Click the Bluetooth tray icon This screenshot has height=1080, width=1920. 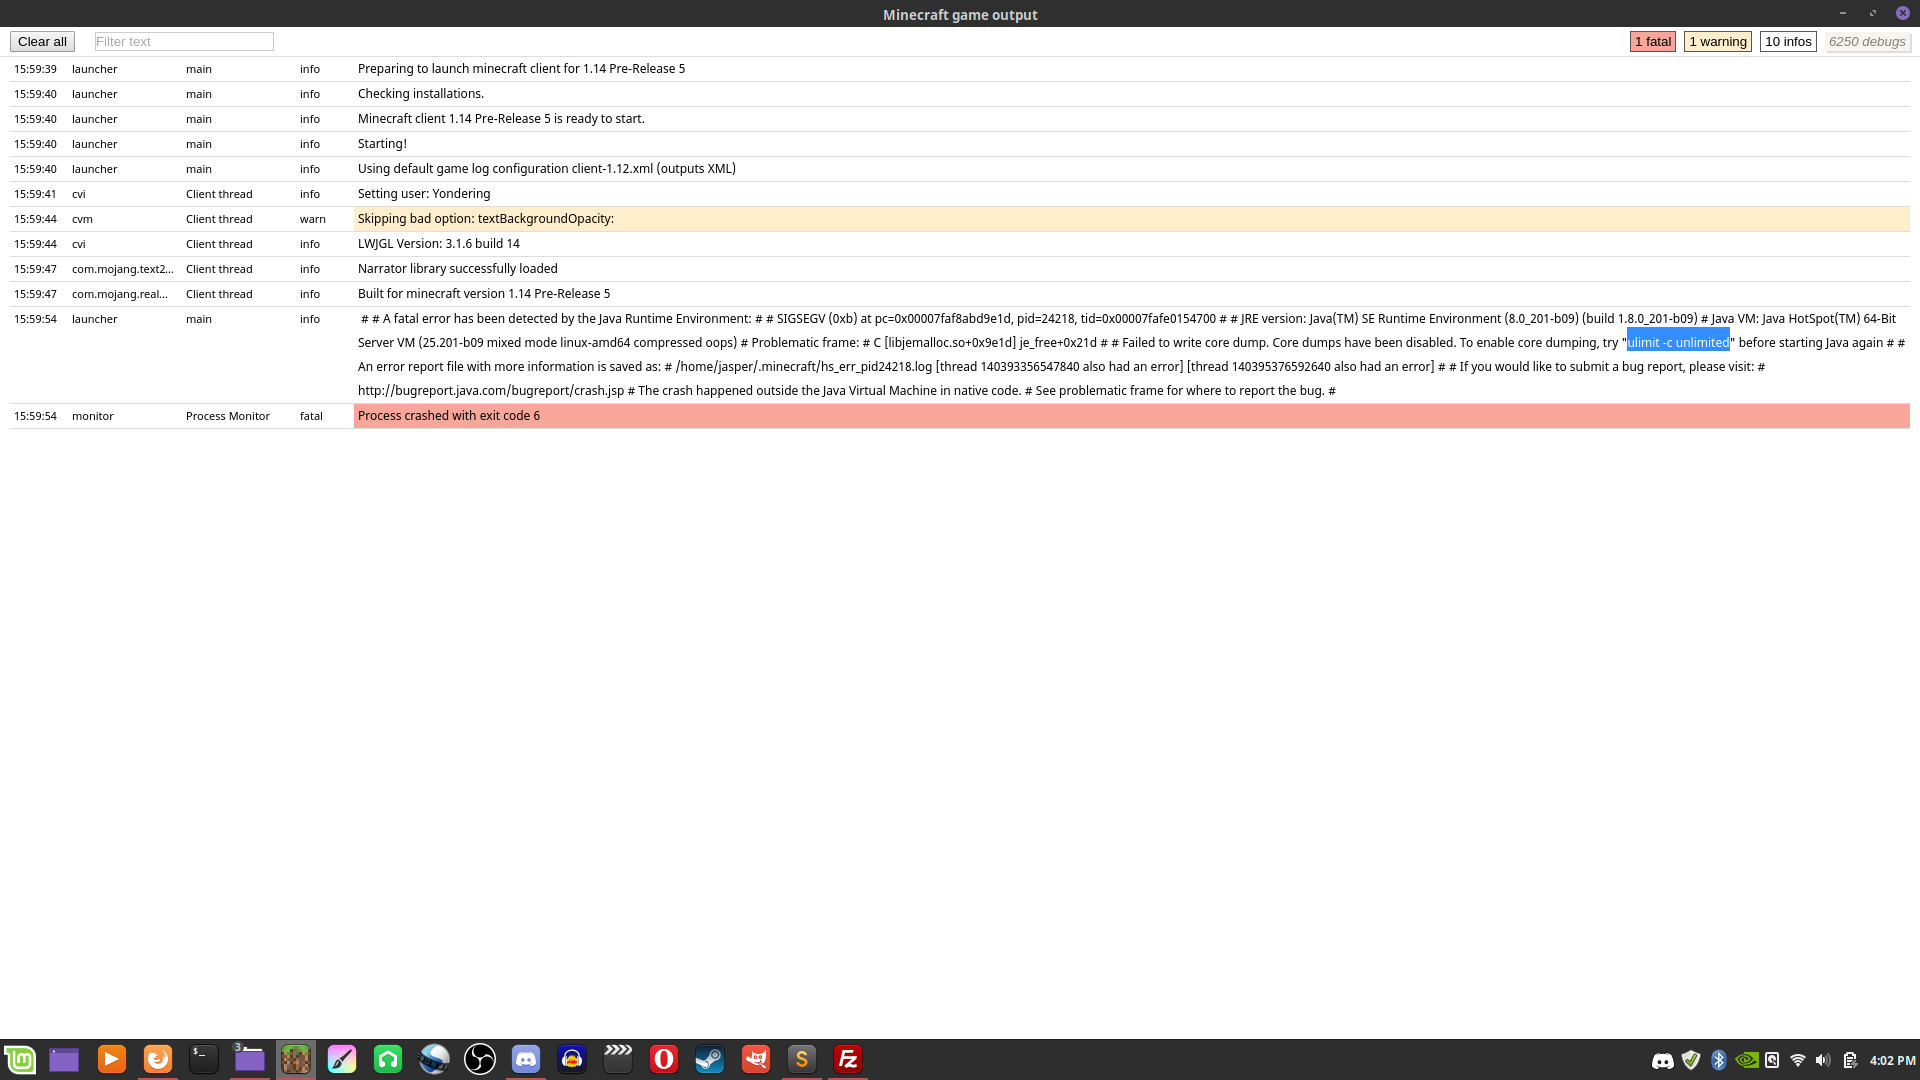(1719, 1060)
